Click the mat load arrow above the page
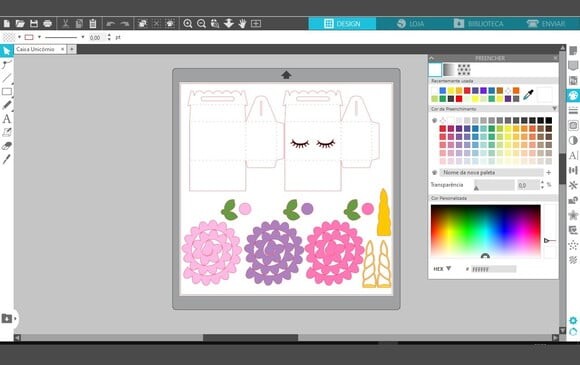This screenshot has height=365, width=580. 286,75
